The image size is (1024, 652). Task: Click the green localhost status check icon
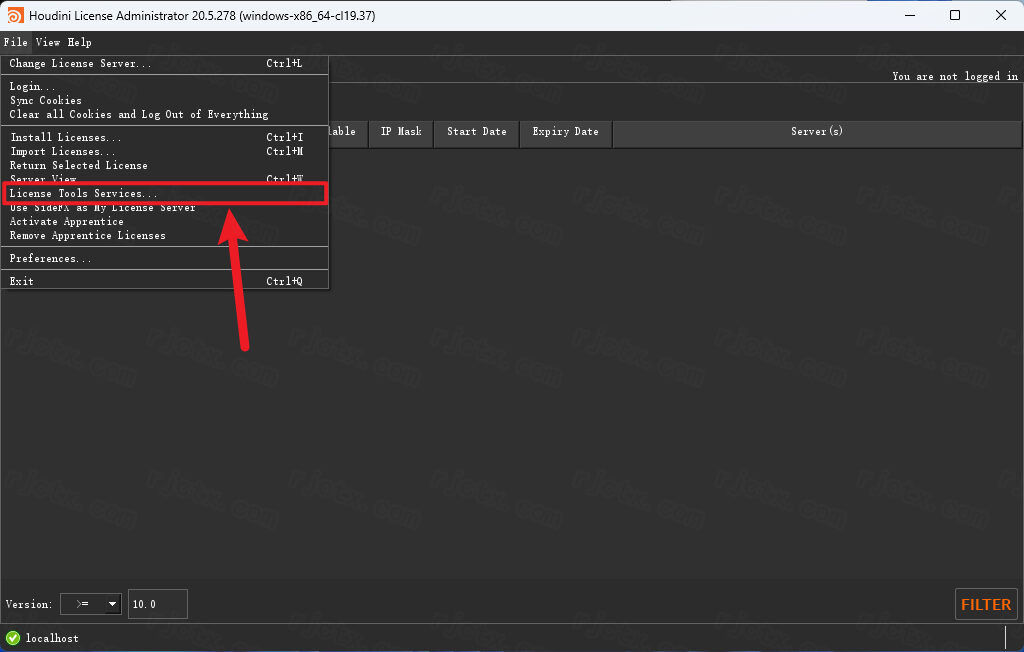point(13,638)
